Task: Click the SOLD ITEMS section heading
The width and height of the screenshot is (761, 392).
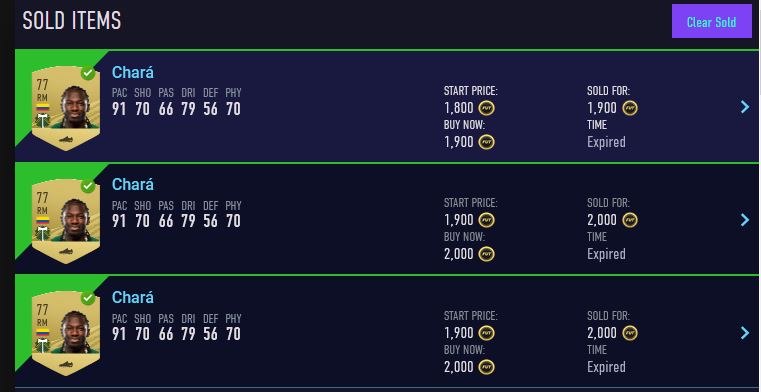Action: click(x=72, y=21)
